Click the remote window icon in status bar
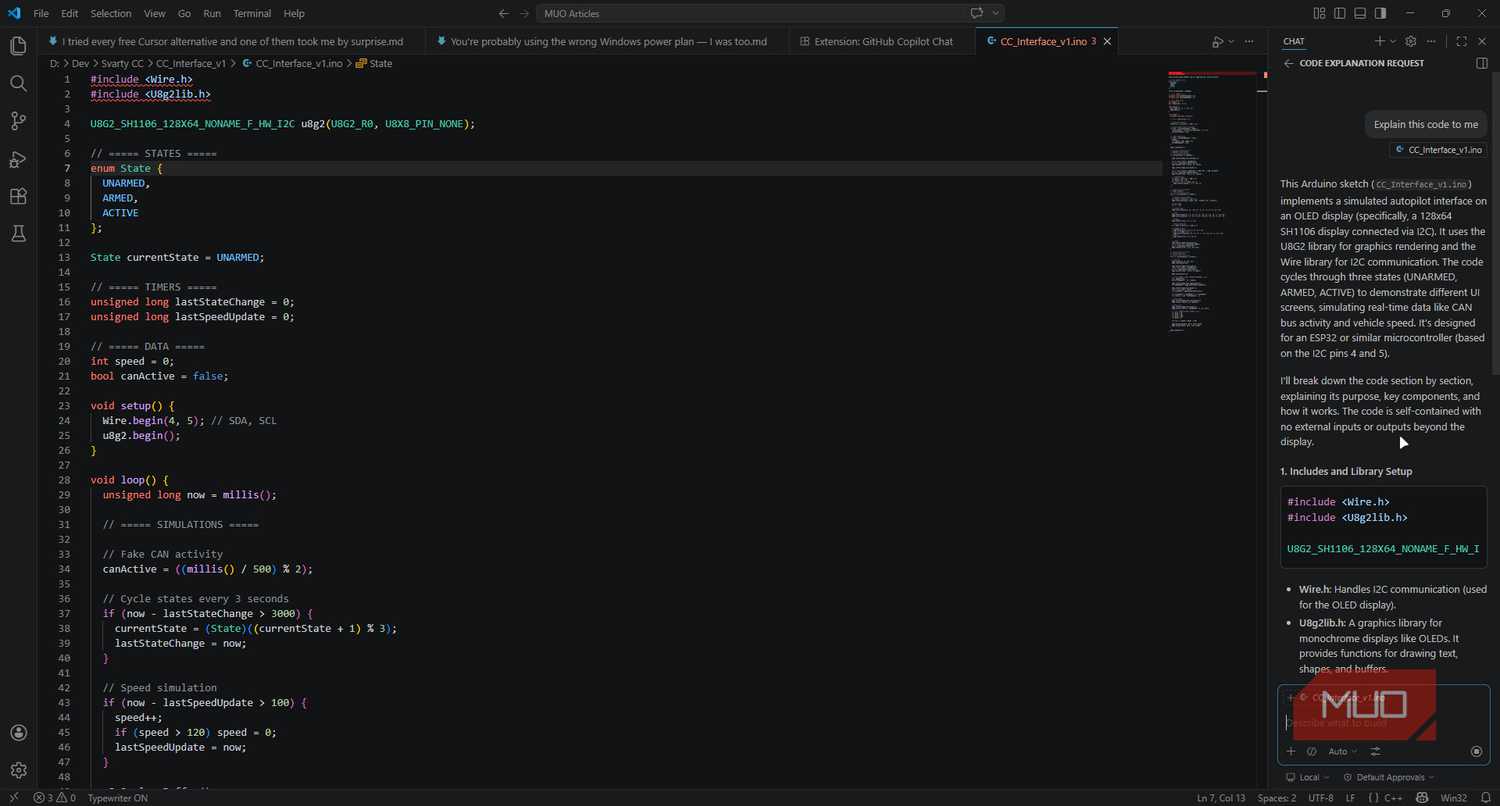 13,798
